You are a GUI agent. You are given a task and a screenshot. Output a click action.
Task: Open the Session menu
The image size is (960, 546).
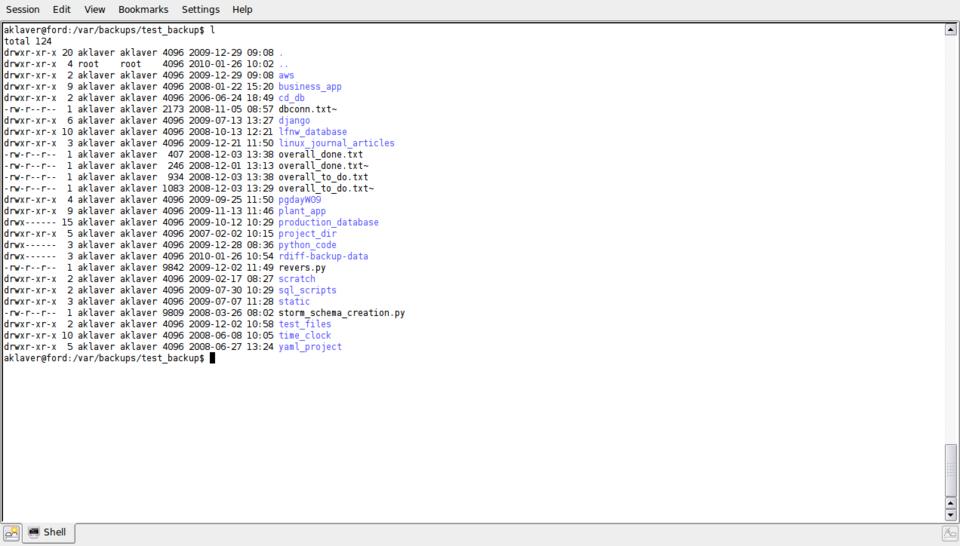(x=22, y=9)
